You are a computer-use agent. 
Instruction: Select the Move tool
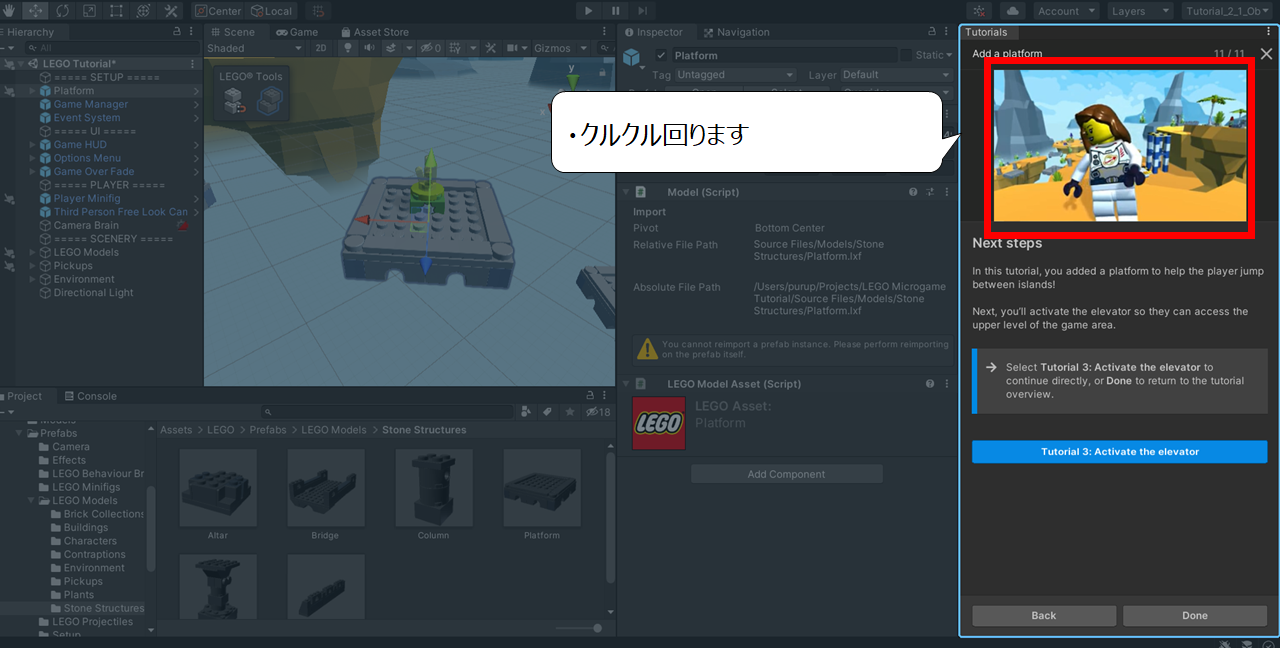(36, 11)
